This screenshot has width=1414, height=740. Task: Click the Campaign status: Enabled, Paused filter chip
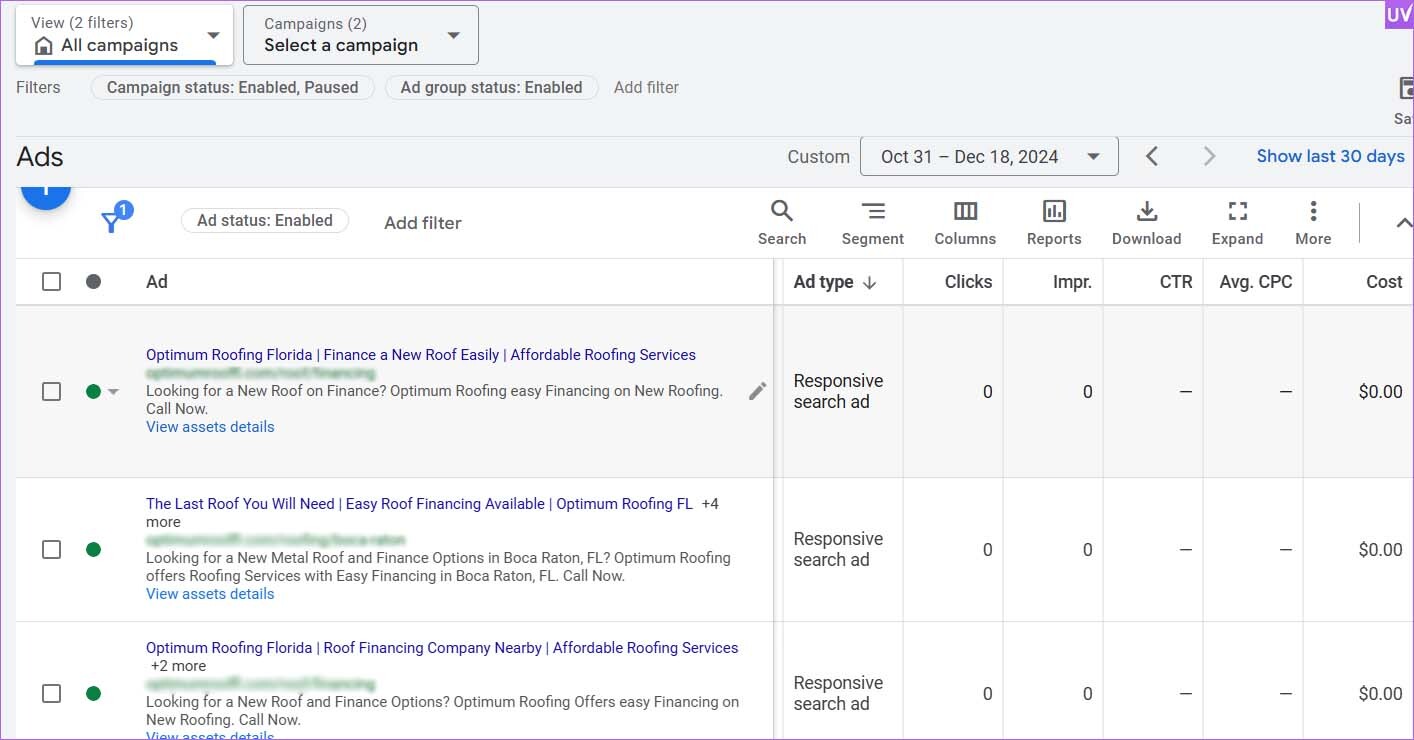point(232,88)
